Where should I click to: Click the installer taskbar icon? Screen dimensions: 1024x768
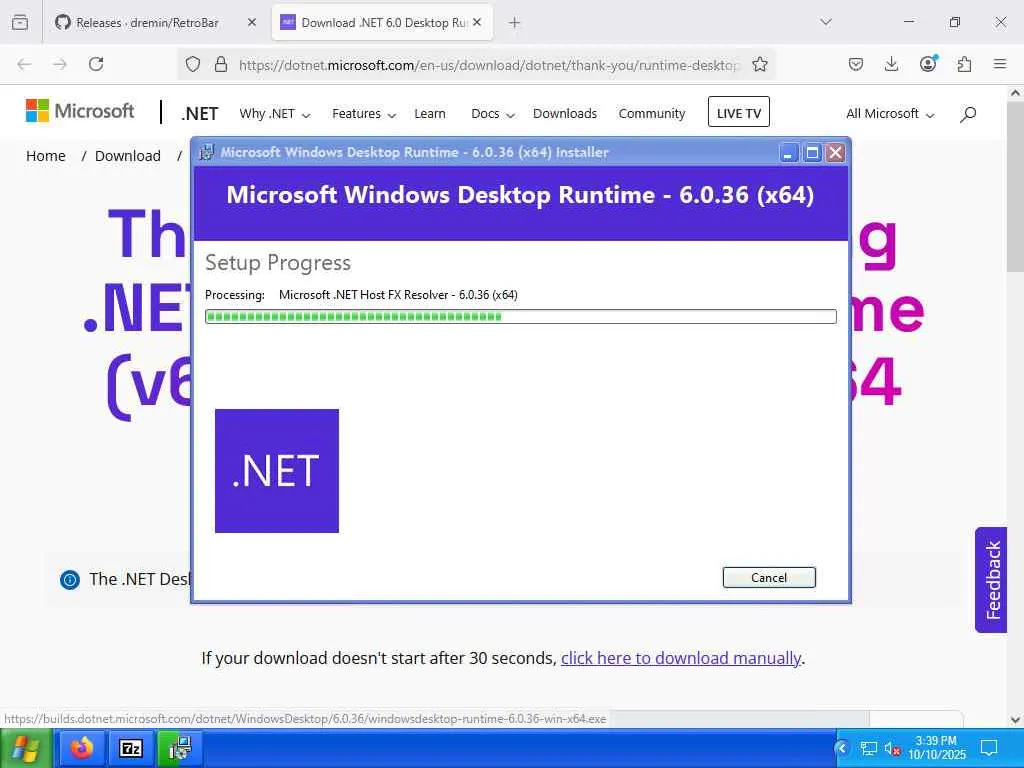pyautogui.click(x=180, y=748)
